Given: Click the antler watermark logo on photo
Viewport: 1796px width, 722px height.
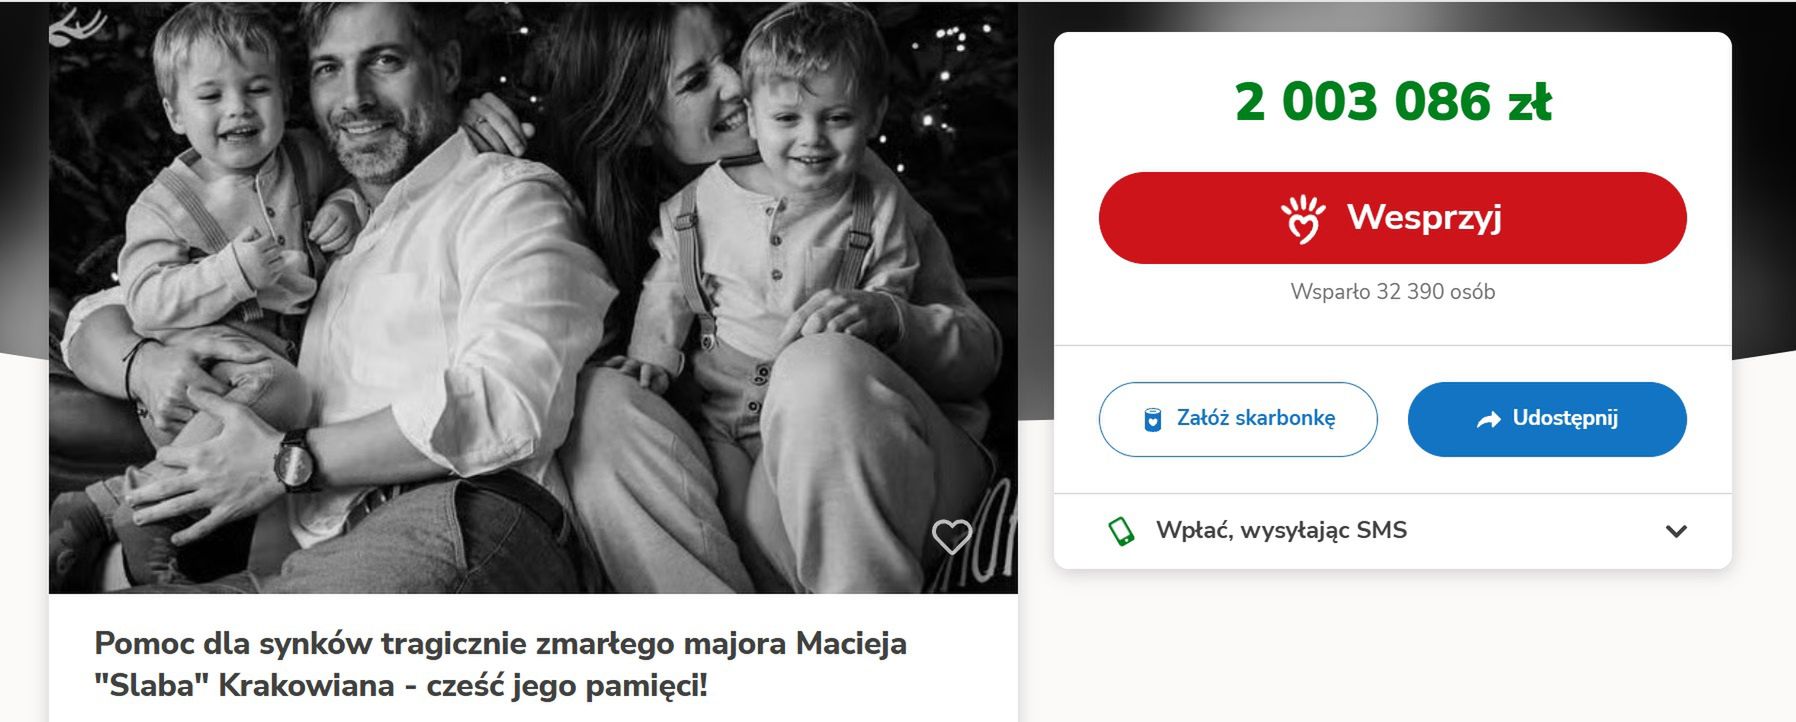Looking at the screenshot, I should [77, 25].
